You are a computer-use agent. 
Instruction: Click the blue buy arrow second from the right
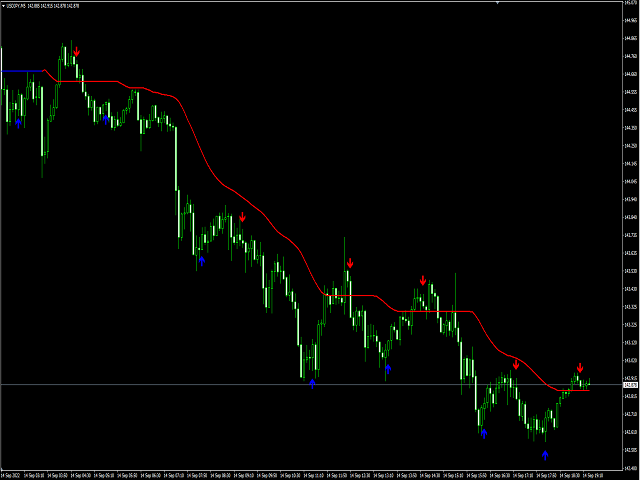[x=484, y=433]
